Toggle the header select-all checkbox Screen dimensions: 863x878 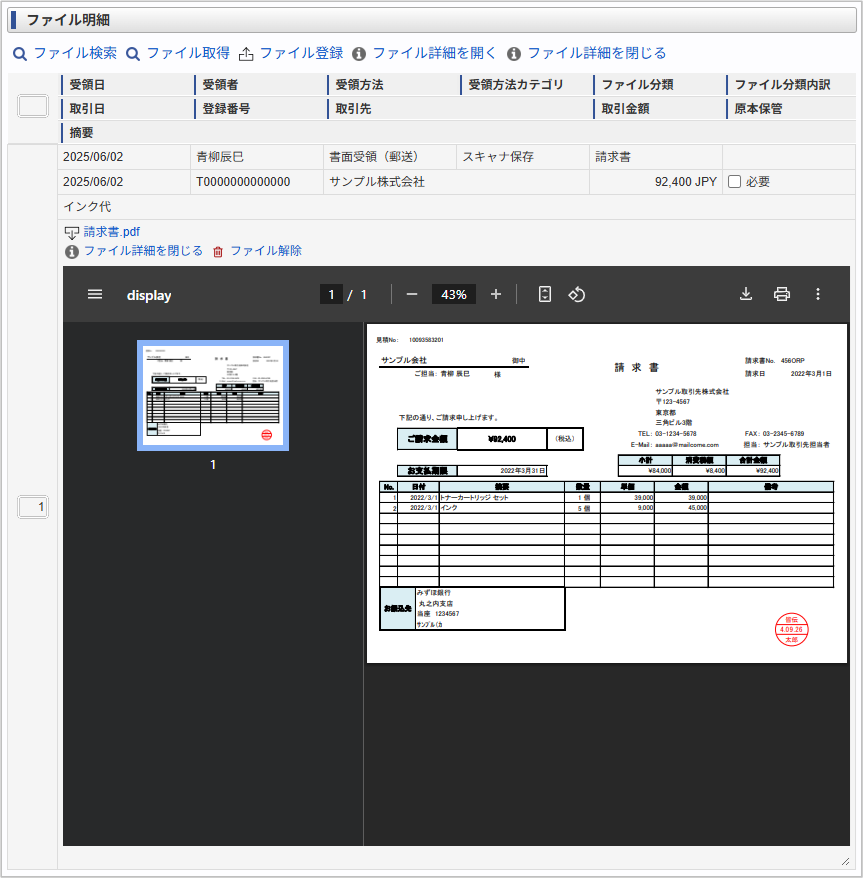(33, 107)
